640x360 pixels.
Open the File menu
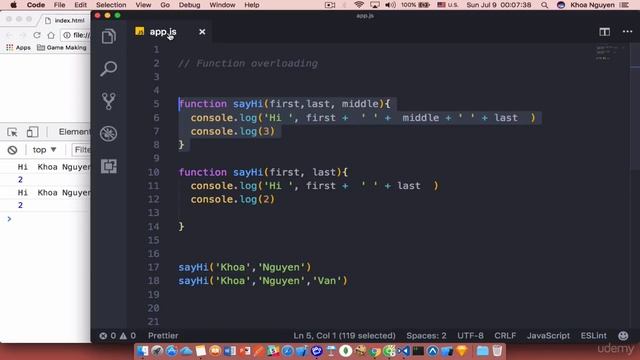pos(60,5)
